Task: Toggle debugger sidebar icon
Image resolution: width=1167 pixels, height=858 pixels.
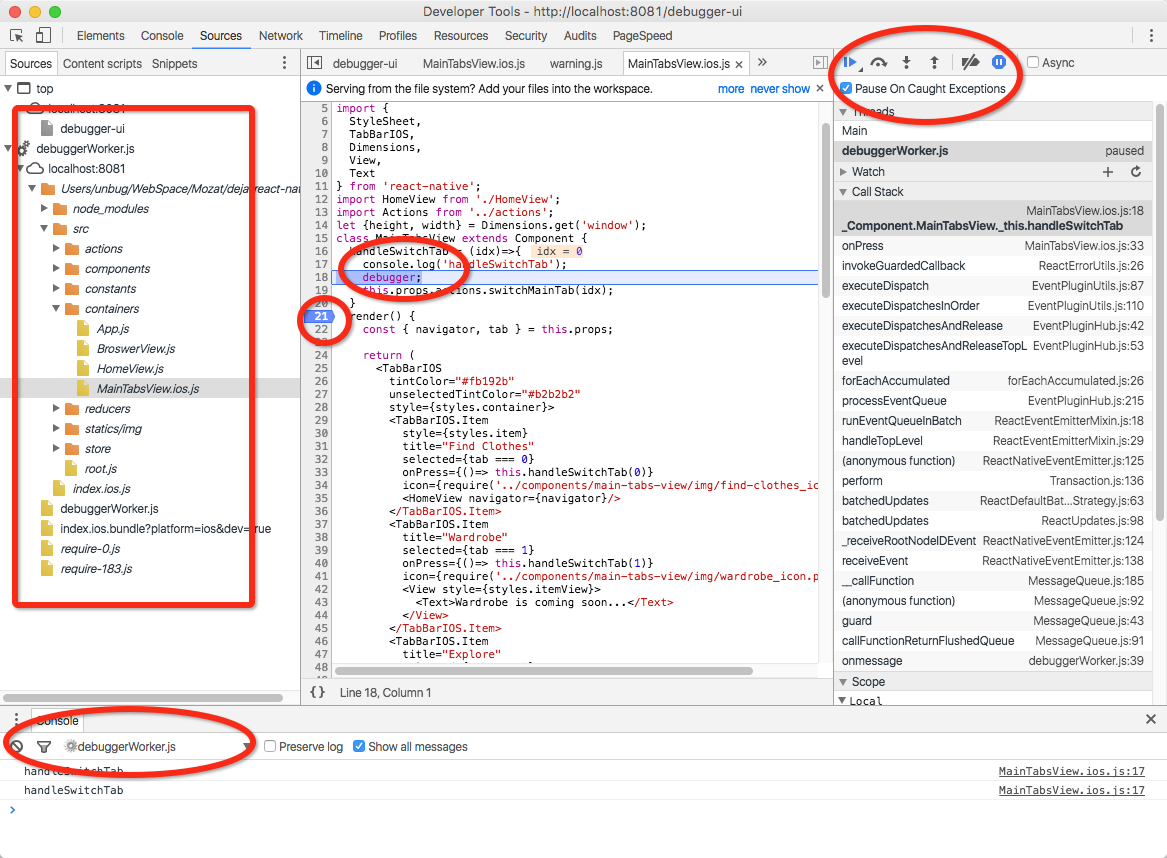Action: click(819, 63)
